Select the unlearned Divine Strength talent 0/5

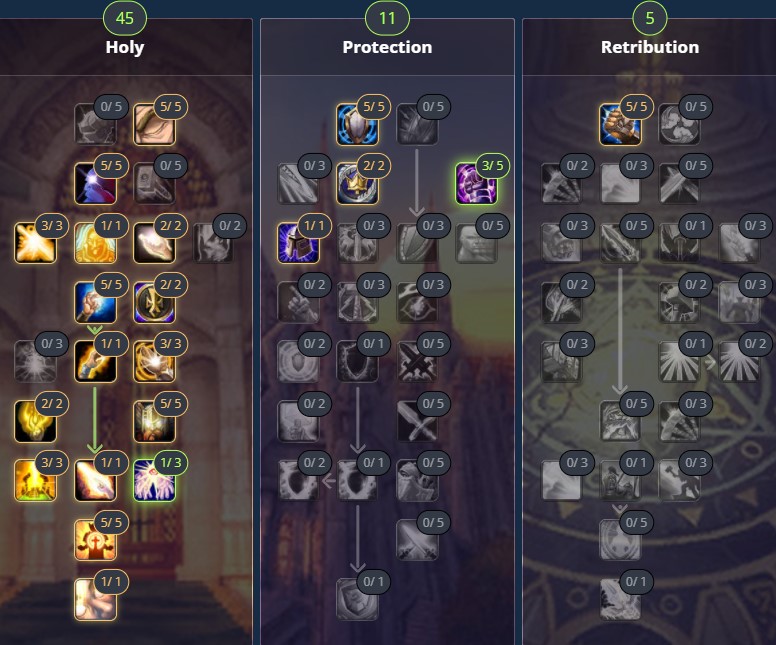coord(96,124)
